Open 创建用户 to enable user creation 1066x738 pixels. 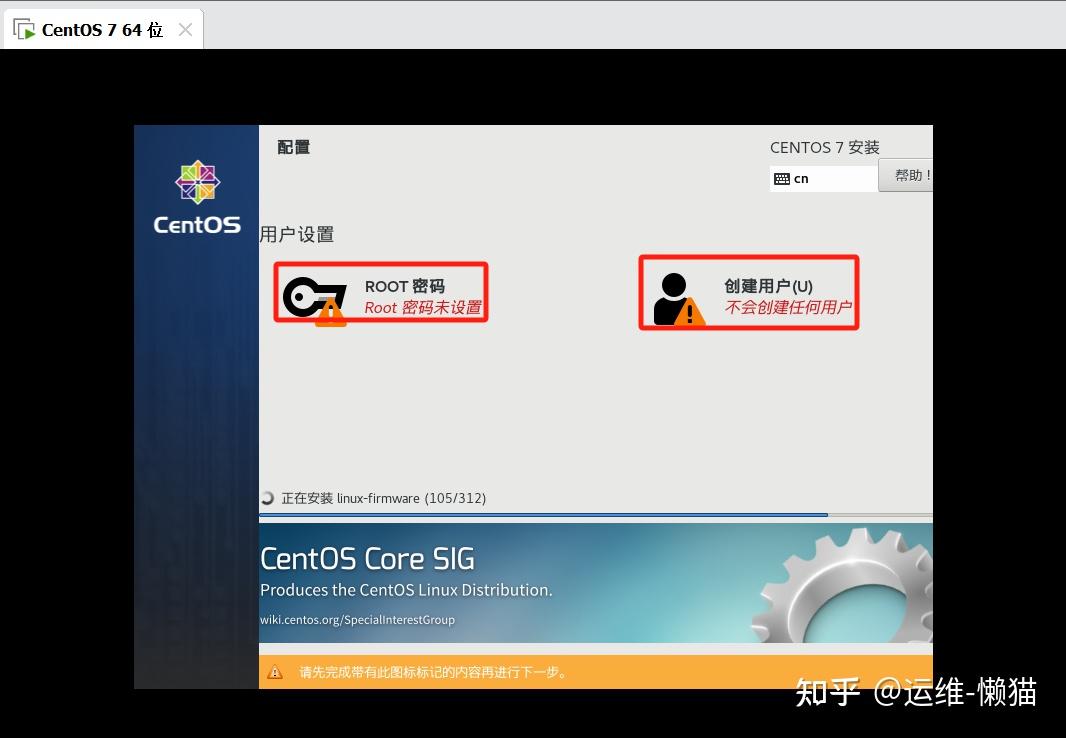(748, 290)
